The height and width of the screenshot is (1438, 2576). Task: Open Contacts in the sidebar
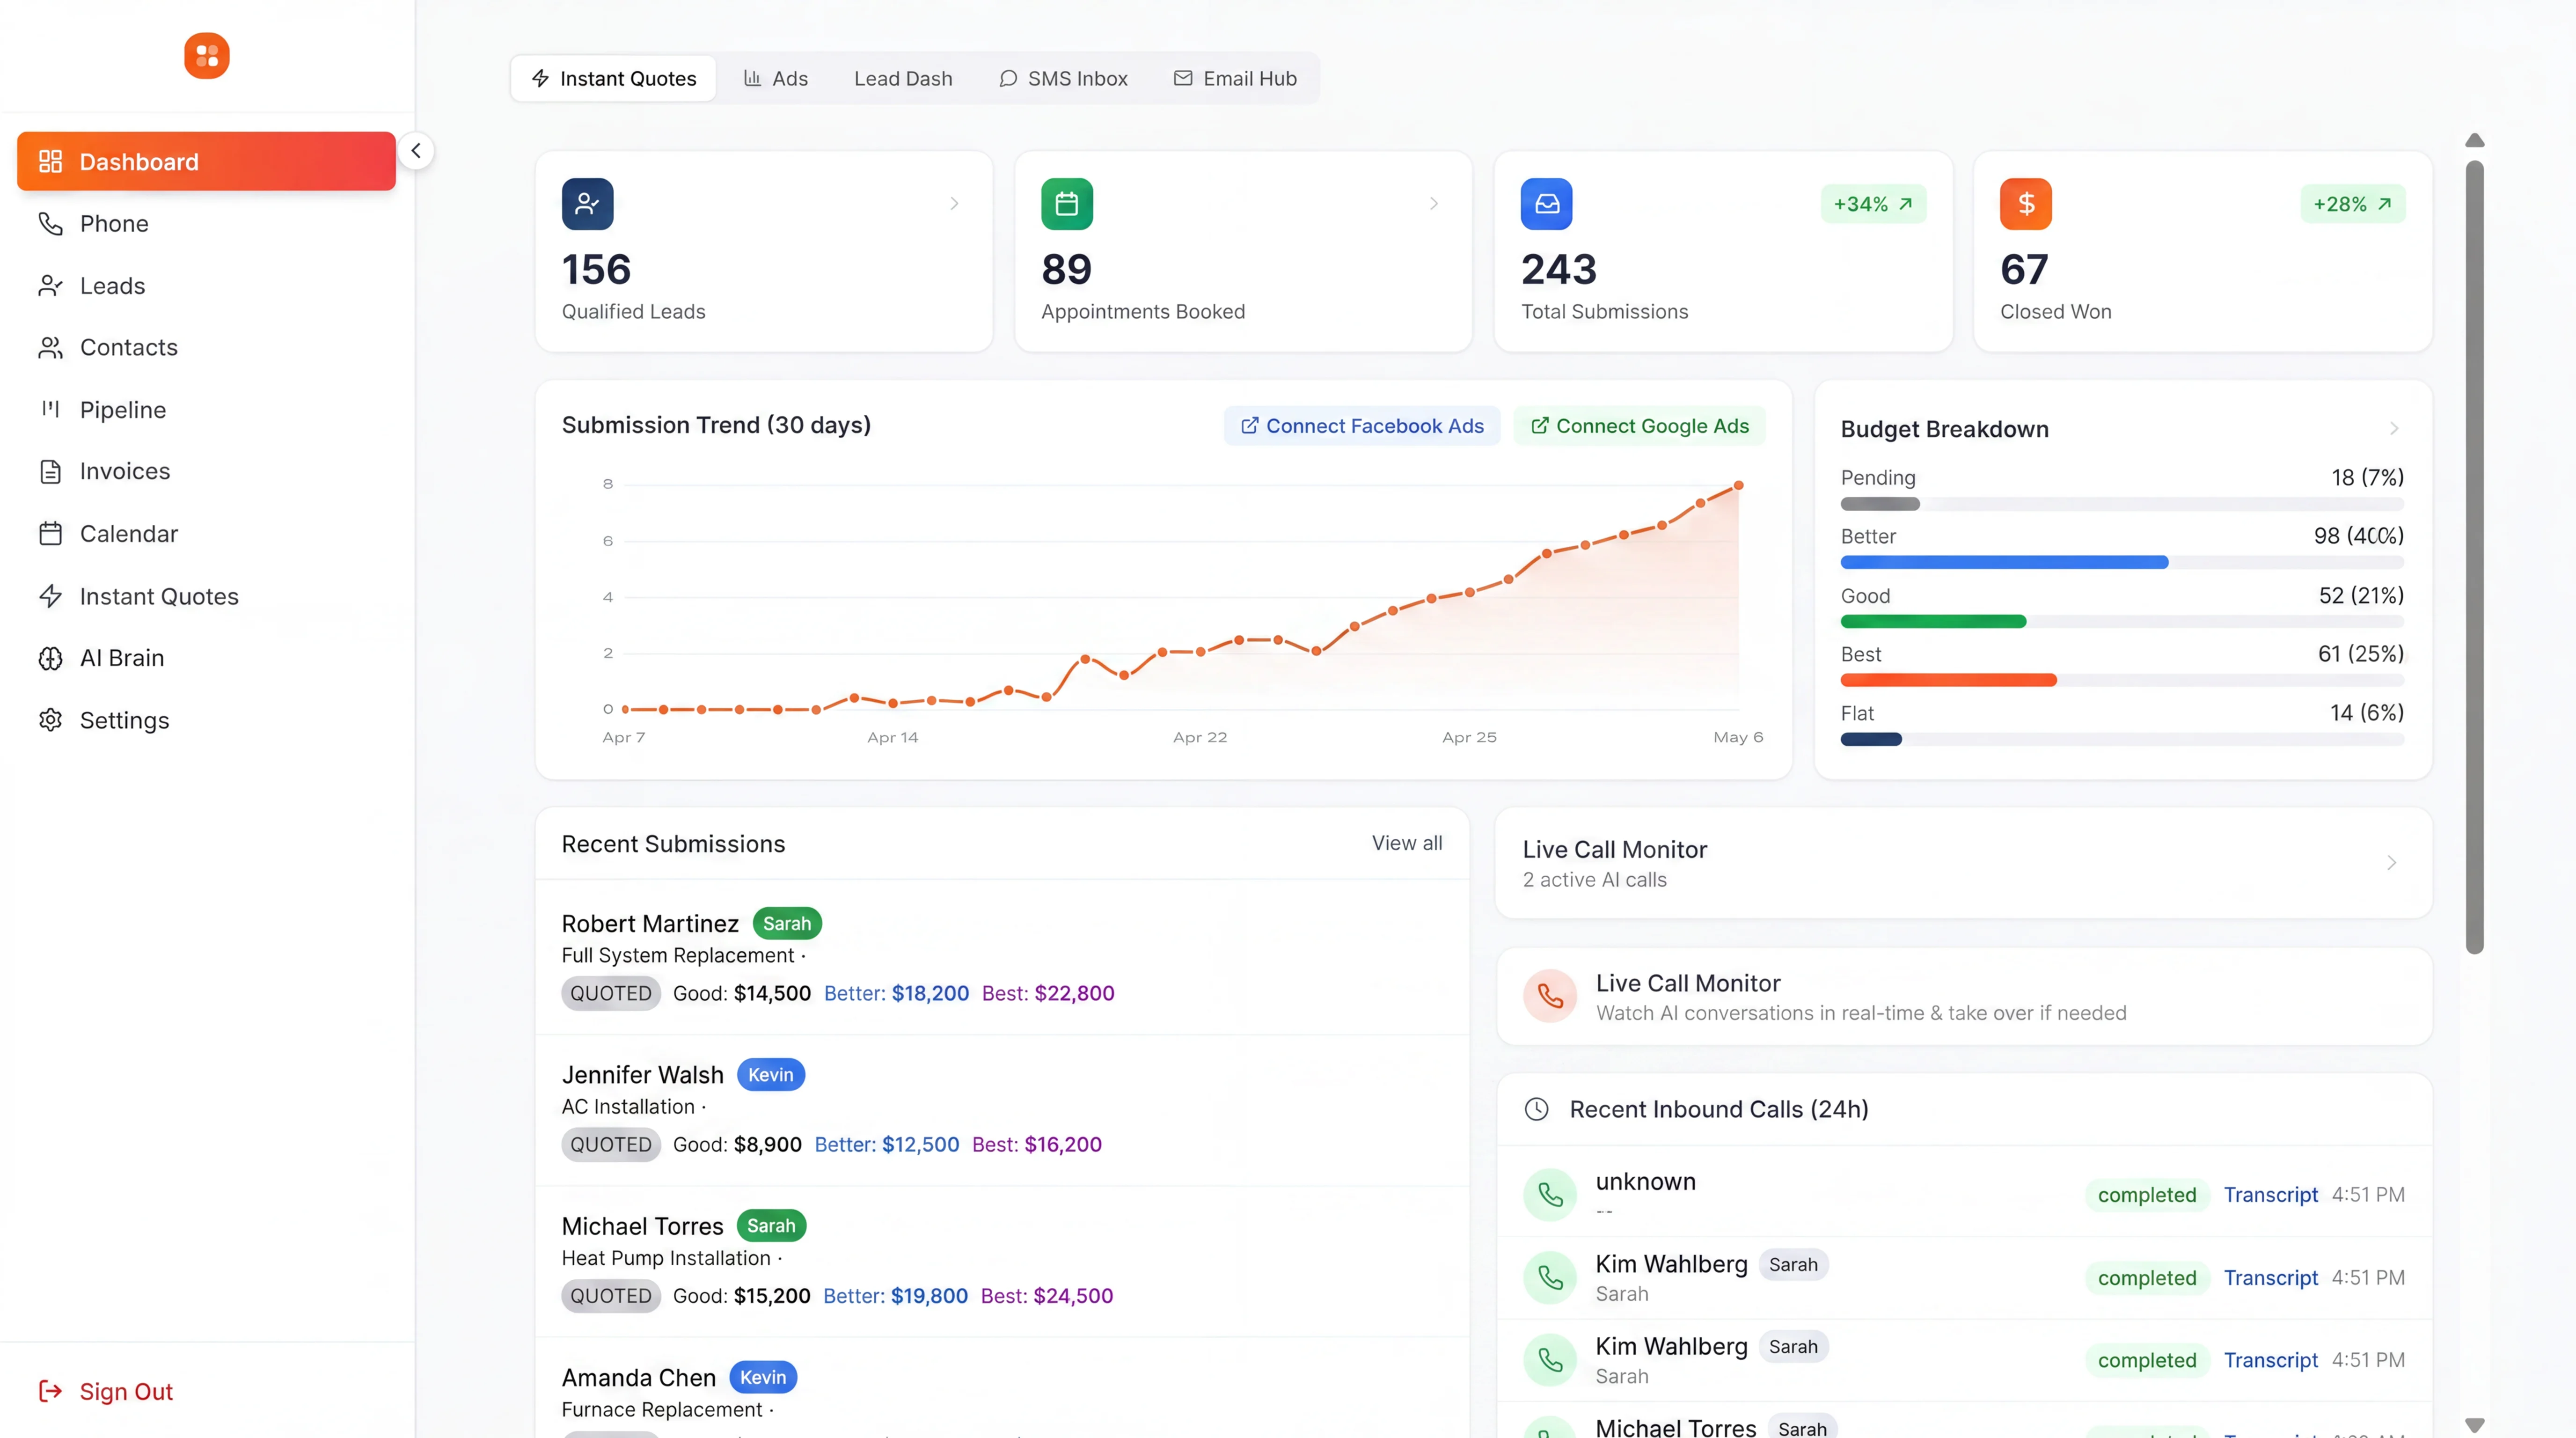click(x=206, y=347)
